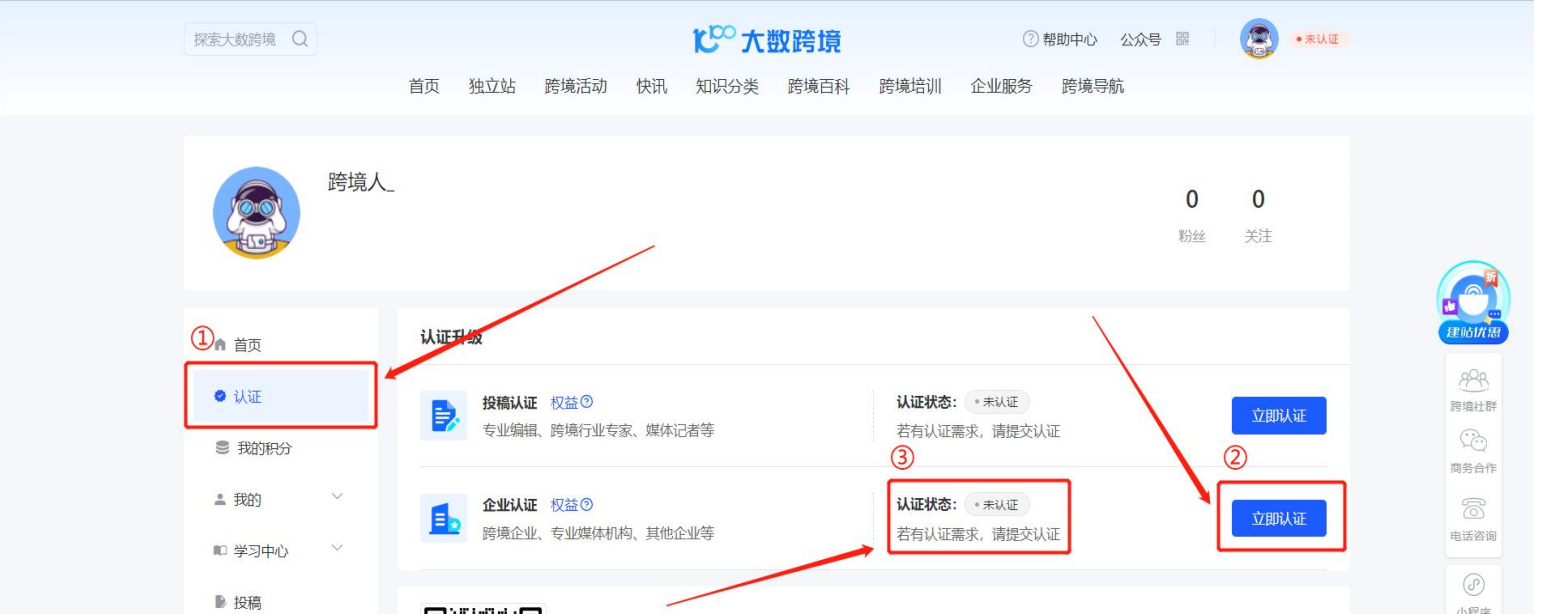Click the 学习中心 book icon
Image resolution: width=1545 pixels, height=614 pixels.
click(x=221, y=551)
